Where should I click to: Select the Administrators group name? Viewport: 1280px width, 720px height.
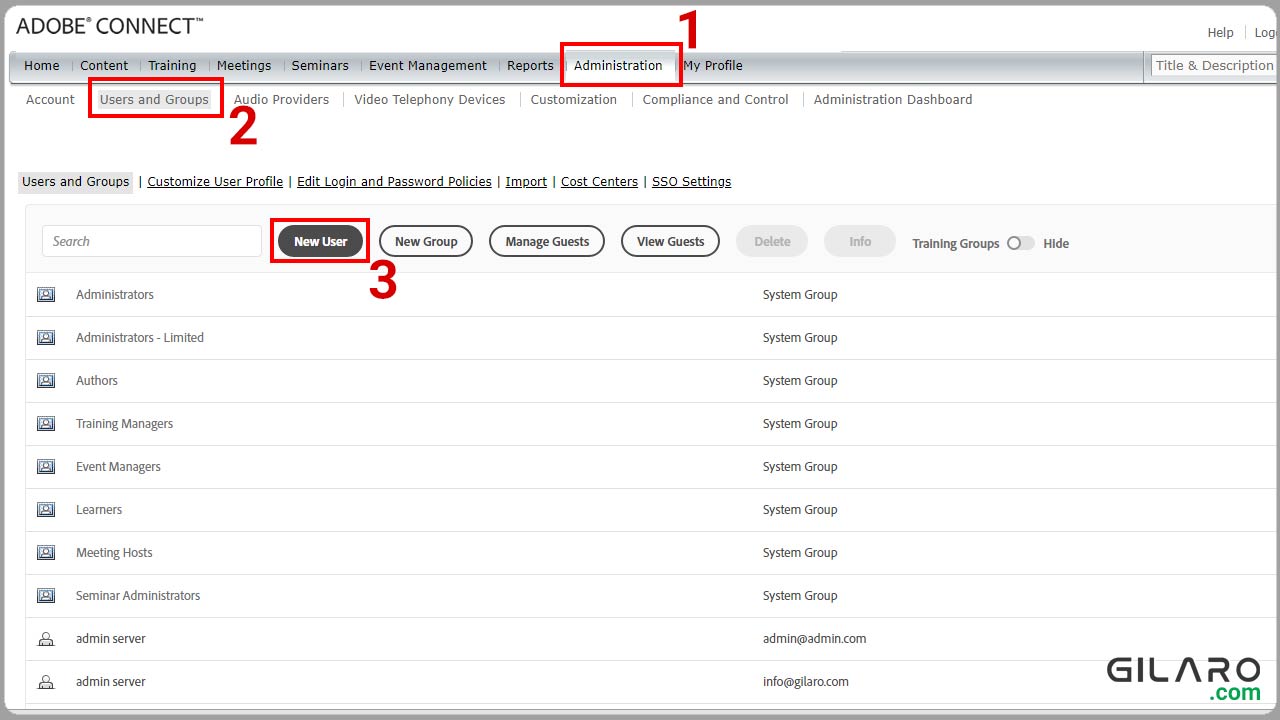(x=115, y=295)
